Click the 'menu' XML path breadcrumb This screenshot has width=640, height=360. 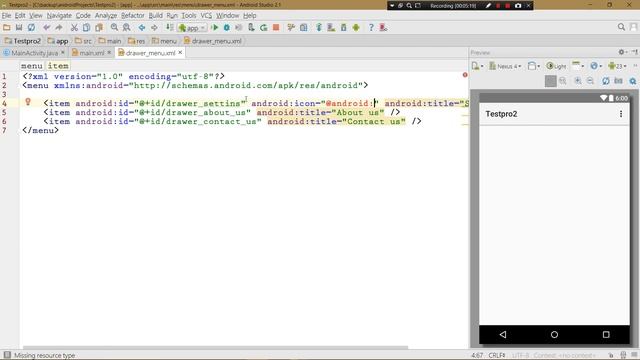[32, 66]
